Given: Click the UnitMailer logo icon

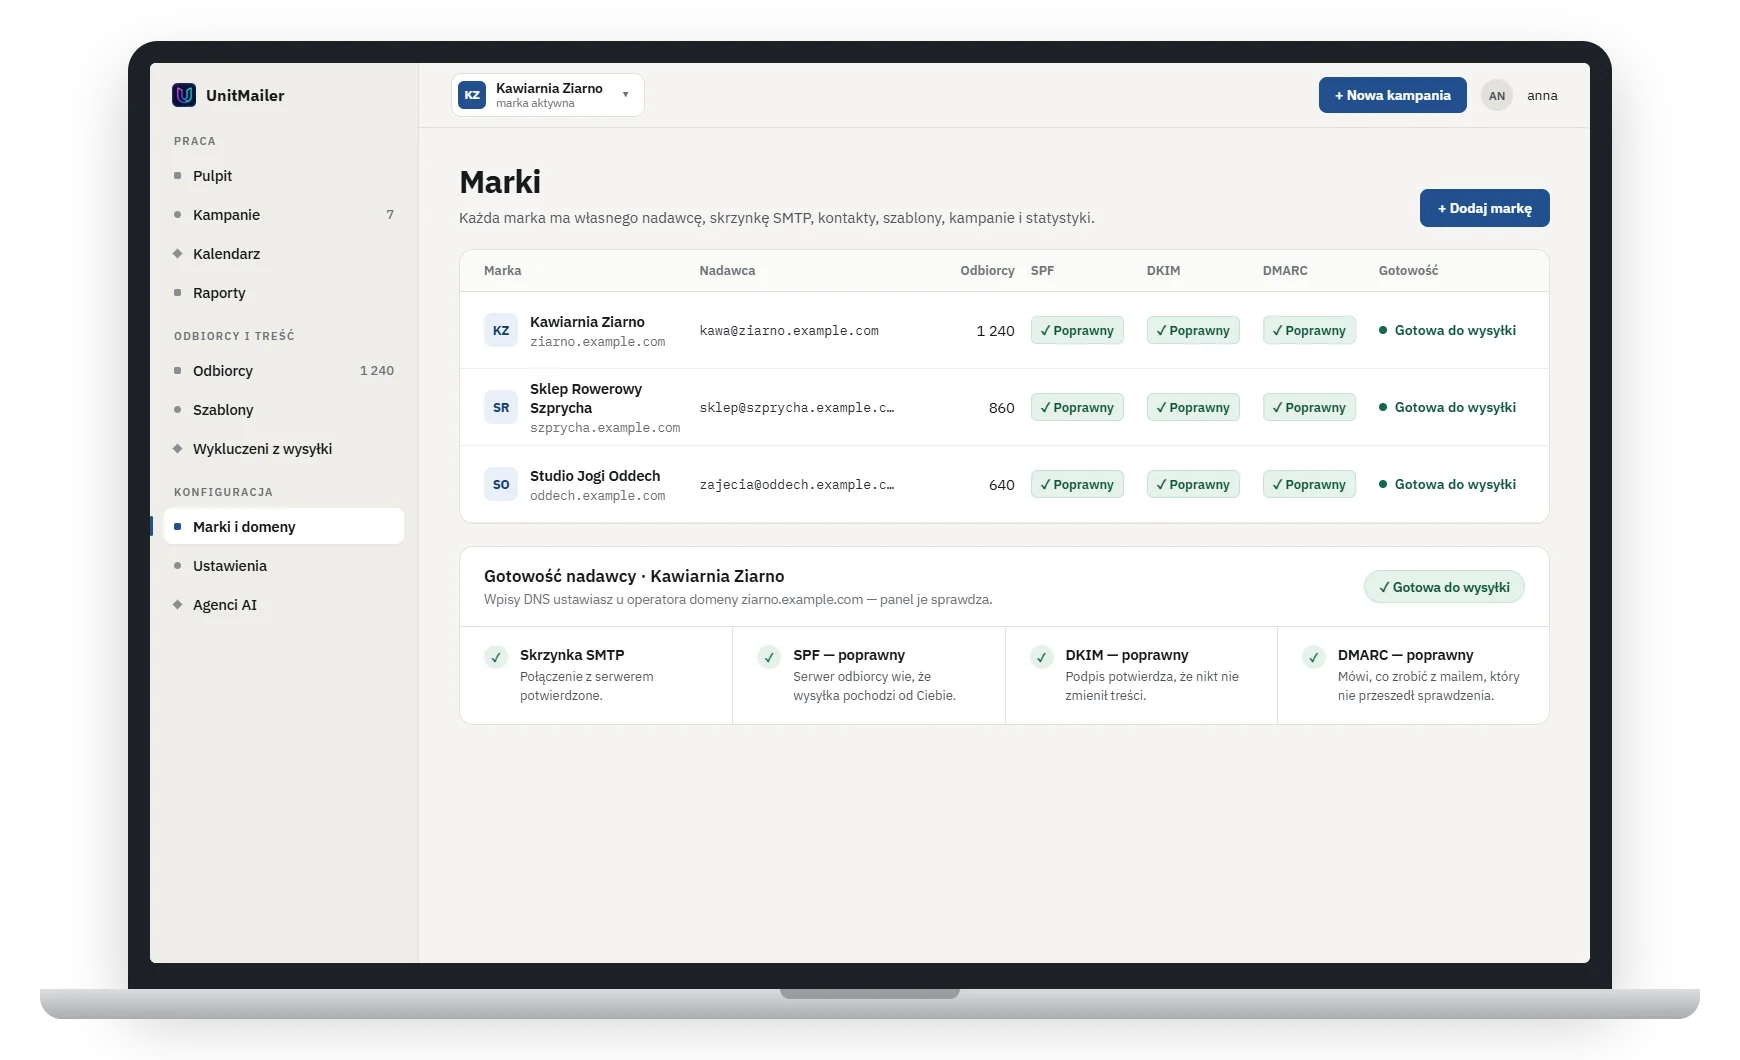Looking at the screenshot, I should 184,95.
